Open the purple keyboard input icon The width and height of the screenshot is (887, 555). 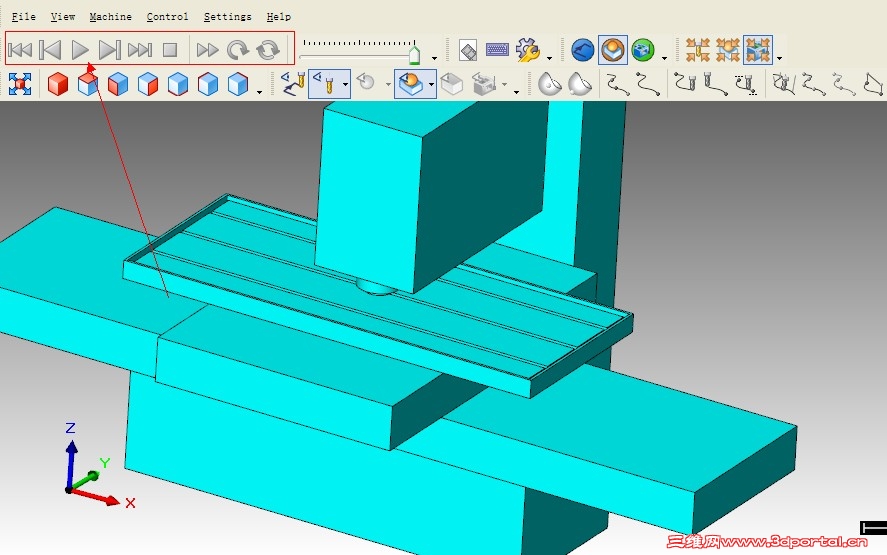coord(497,50)
